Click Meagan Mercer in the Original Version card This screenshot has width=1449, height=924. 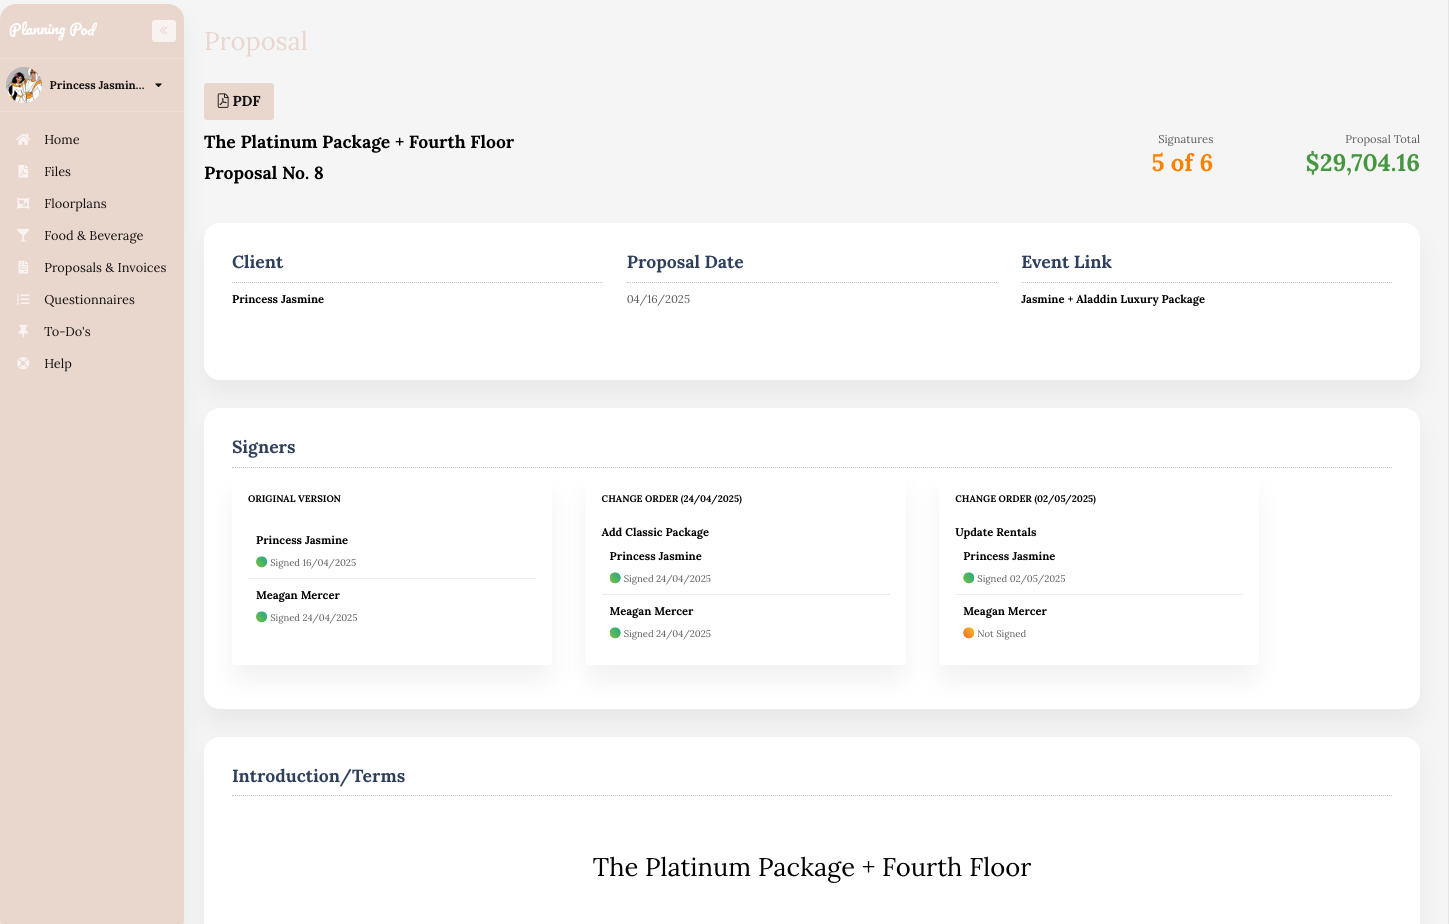click(x=298, y=595)
